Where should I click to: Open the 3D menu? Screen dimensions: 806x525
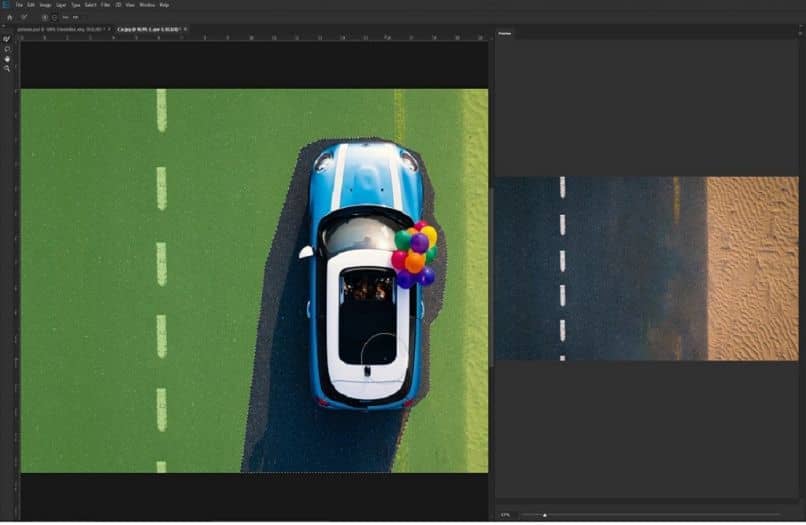pos(118,5)
